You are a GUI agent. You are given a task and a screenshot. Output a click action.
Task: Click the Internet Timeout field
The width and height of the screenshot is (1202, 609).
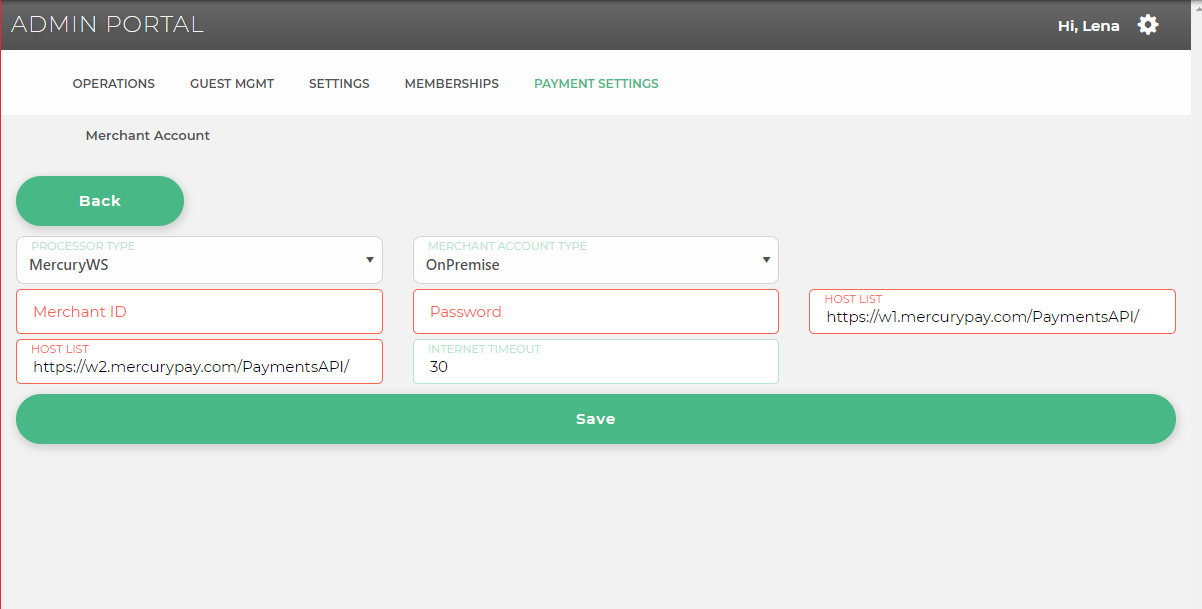[596, 362]
